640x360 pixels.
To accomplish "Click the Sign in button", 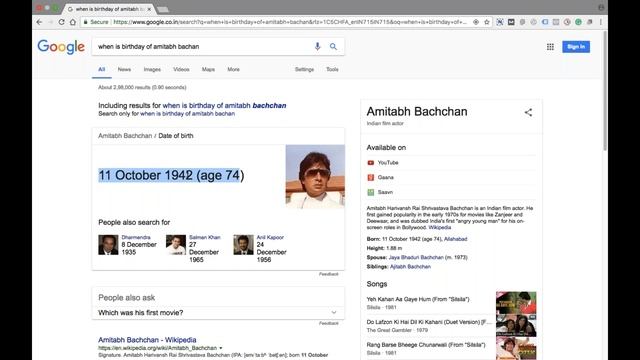I will [x=576, y=47].
